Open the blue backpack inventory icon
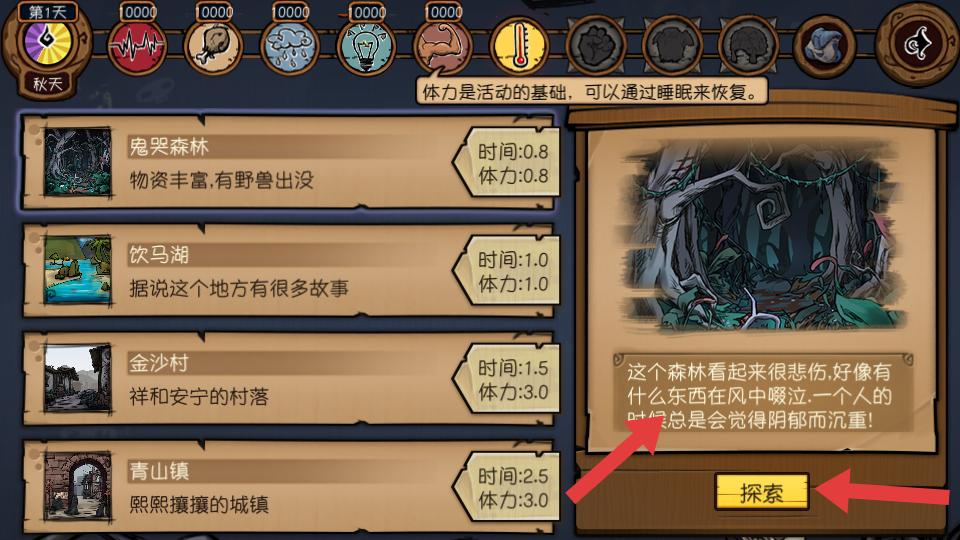960x540 pixels. click(824, 46)
